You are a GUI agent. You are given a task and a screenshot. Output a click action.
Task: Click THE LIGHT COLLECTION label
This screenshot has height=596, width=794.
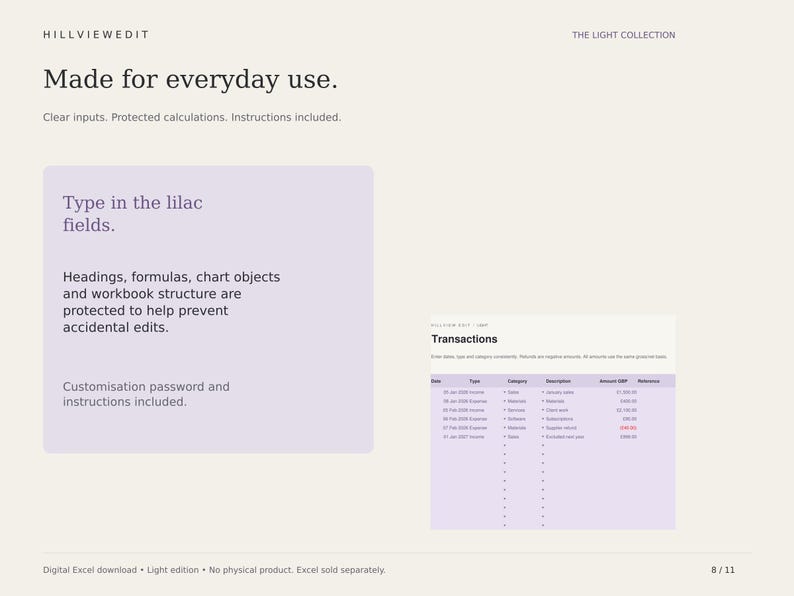click(623, 35)
